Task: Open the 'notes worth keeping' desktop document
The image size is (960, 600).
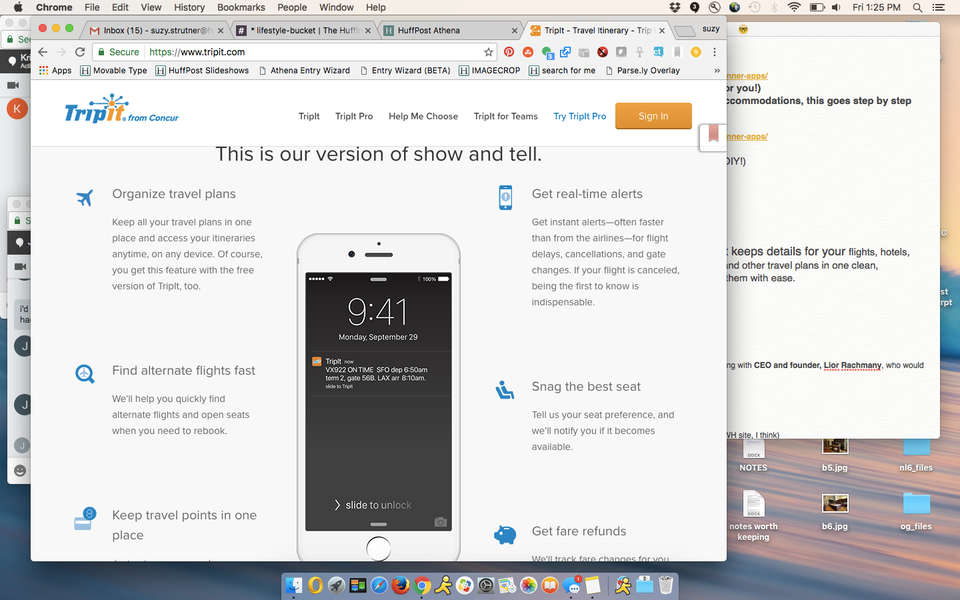Action: point(753,516)
